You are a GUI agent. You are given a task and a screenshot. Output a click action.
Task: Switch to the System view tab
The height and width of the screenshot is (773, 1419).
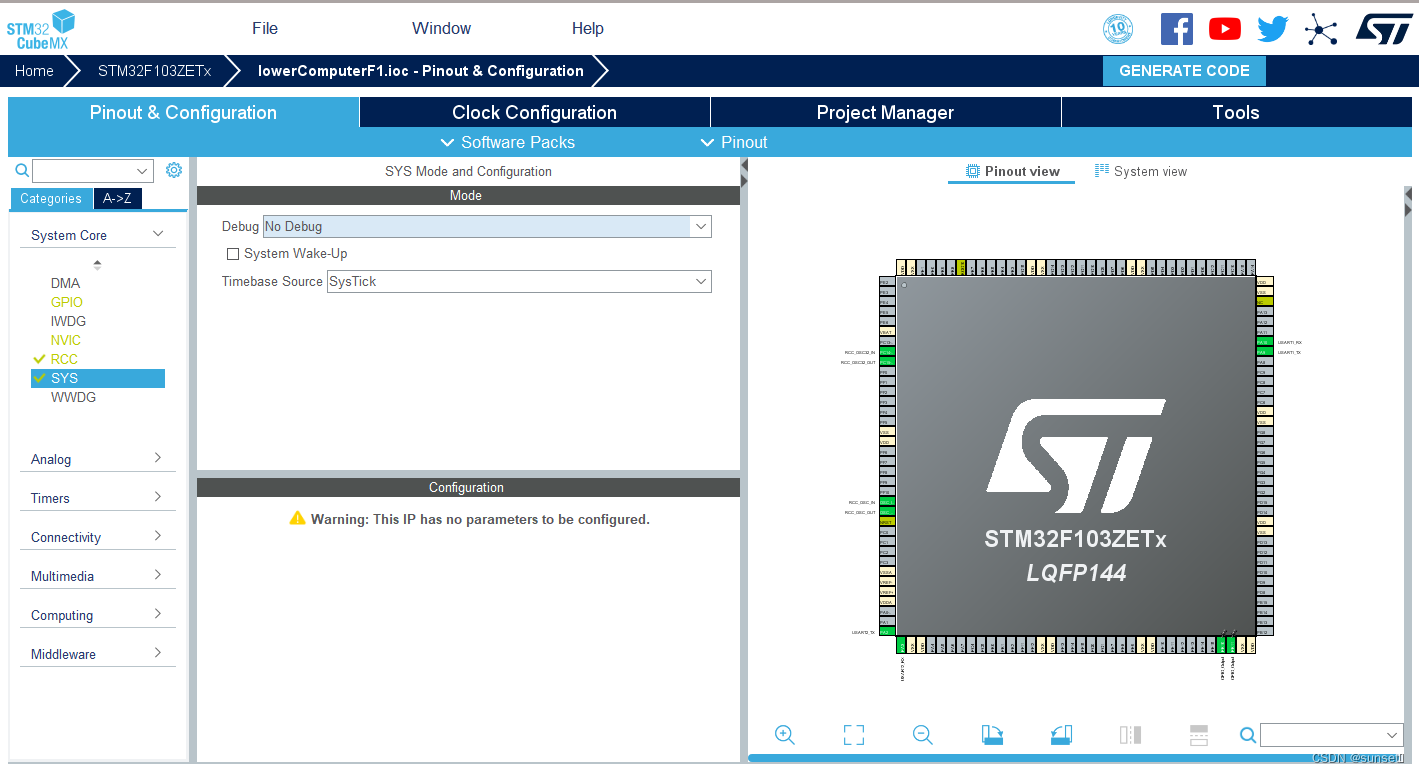[x=1140, y=171]
